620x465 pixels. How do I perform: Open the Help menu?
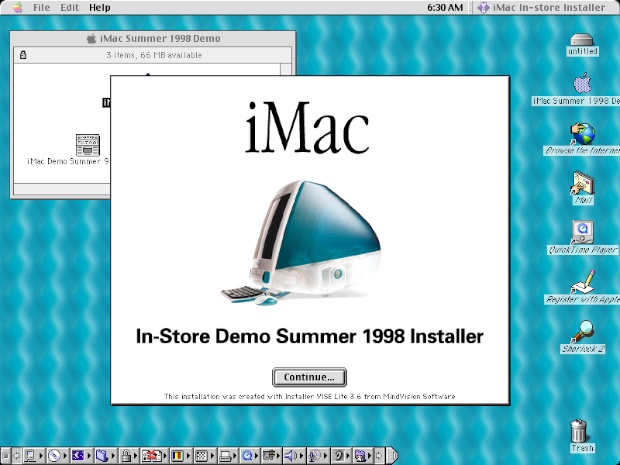click(99, 7)
